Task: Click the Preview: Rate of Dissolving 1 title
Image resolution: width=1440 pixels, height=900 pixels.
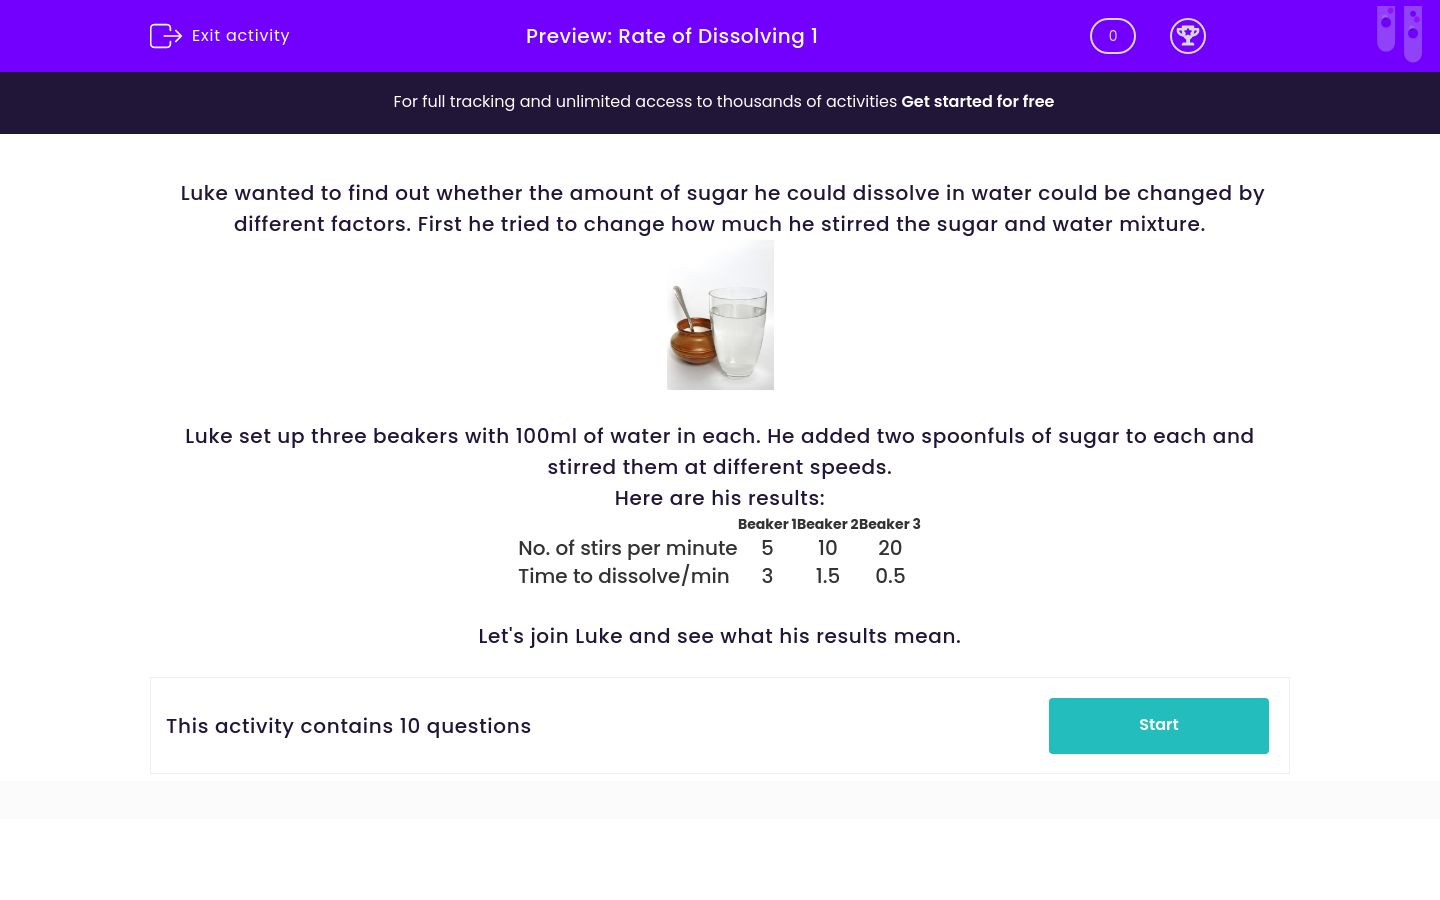Action: coord(672,36)
